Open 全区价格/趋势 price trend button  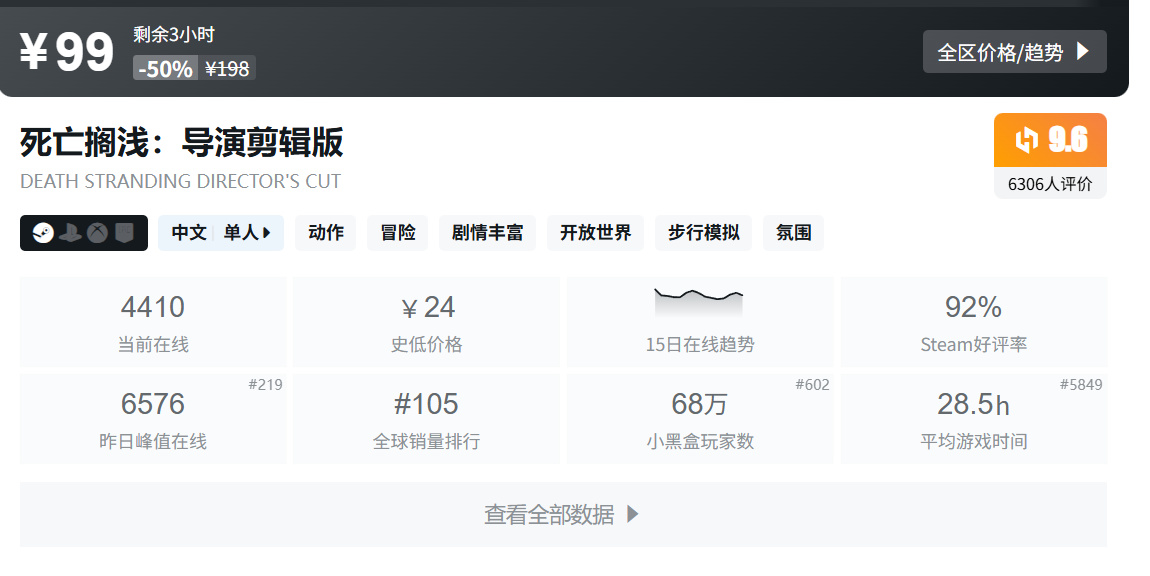click(1014, 51)
